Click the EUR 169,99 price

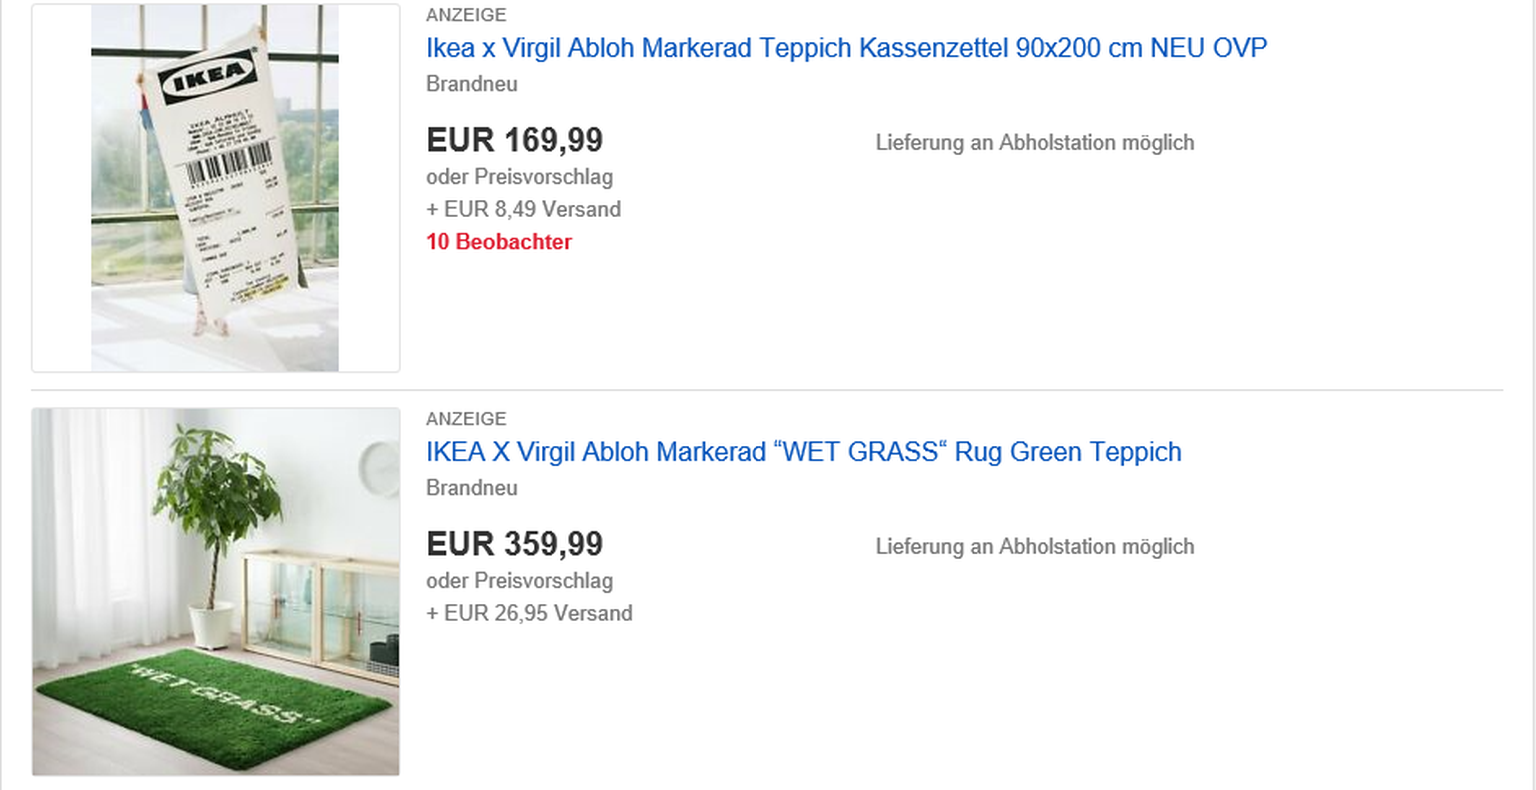(514, 140)
